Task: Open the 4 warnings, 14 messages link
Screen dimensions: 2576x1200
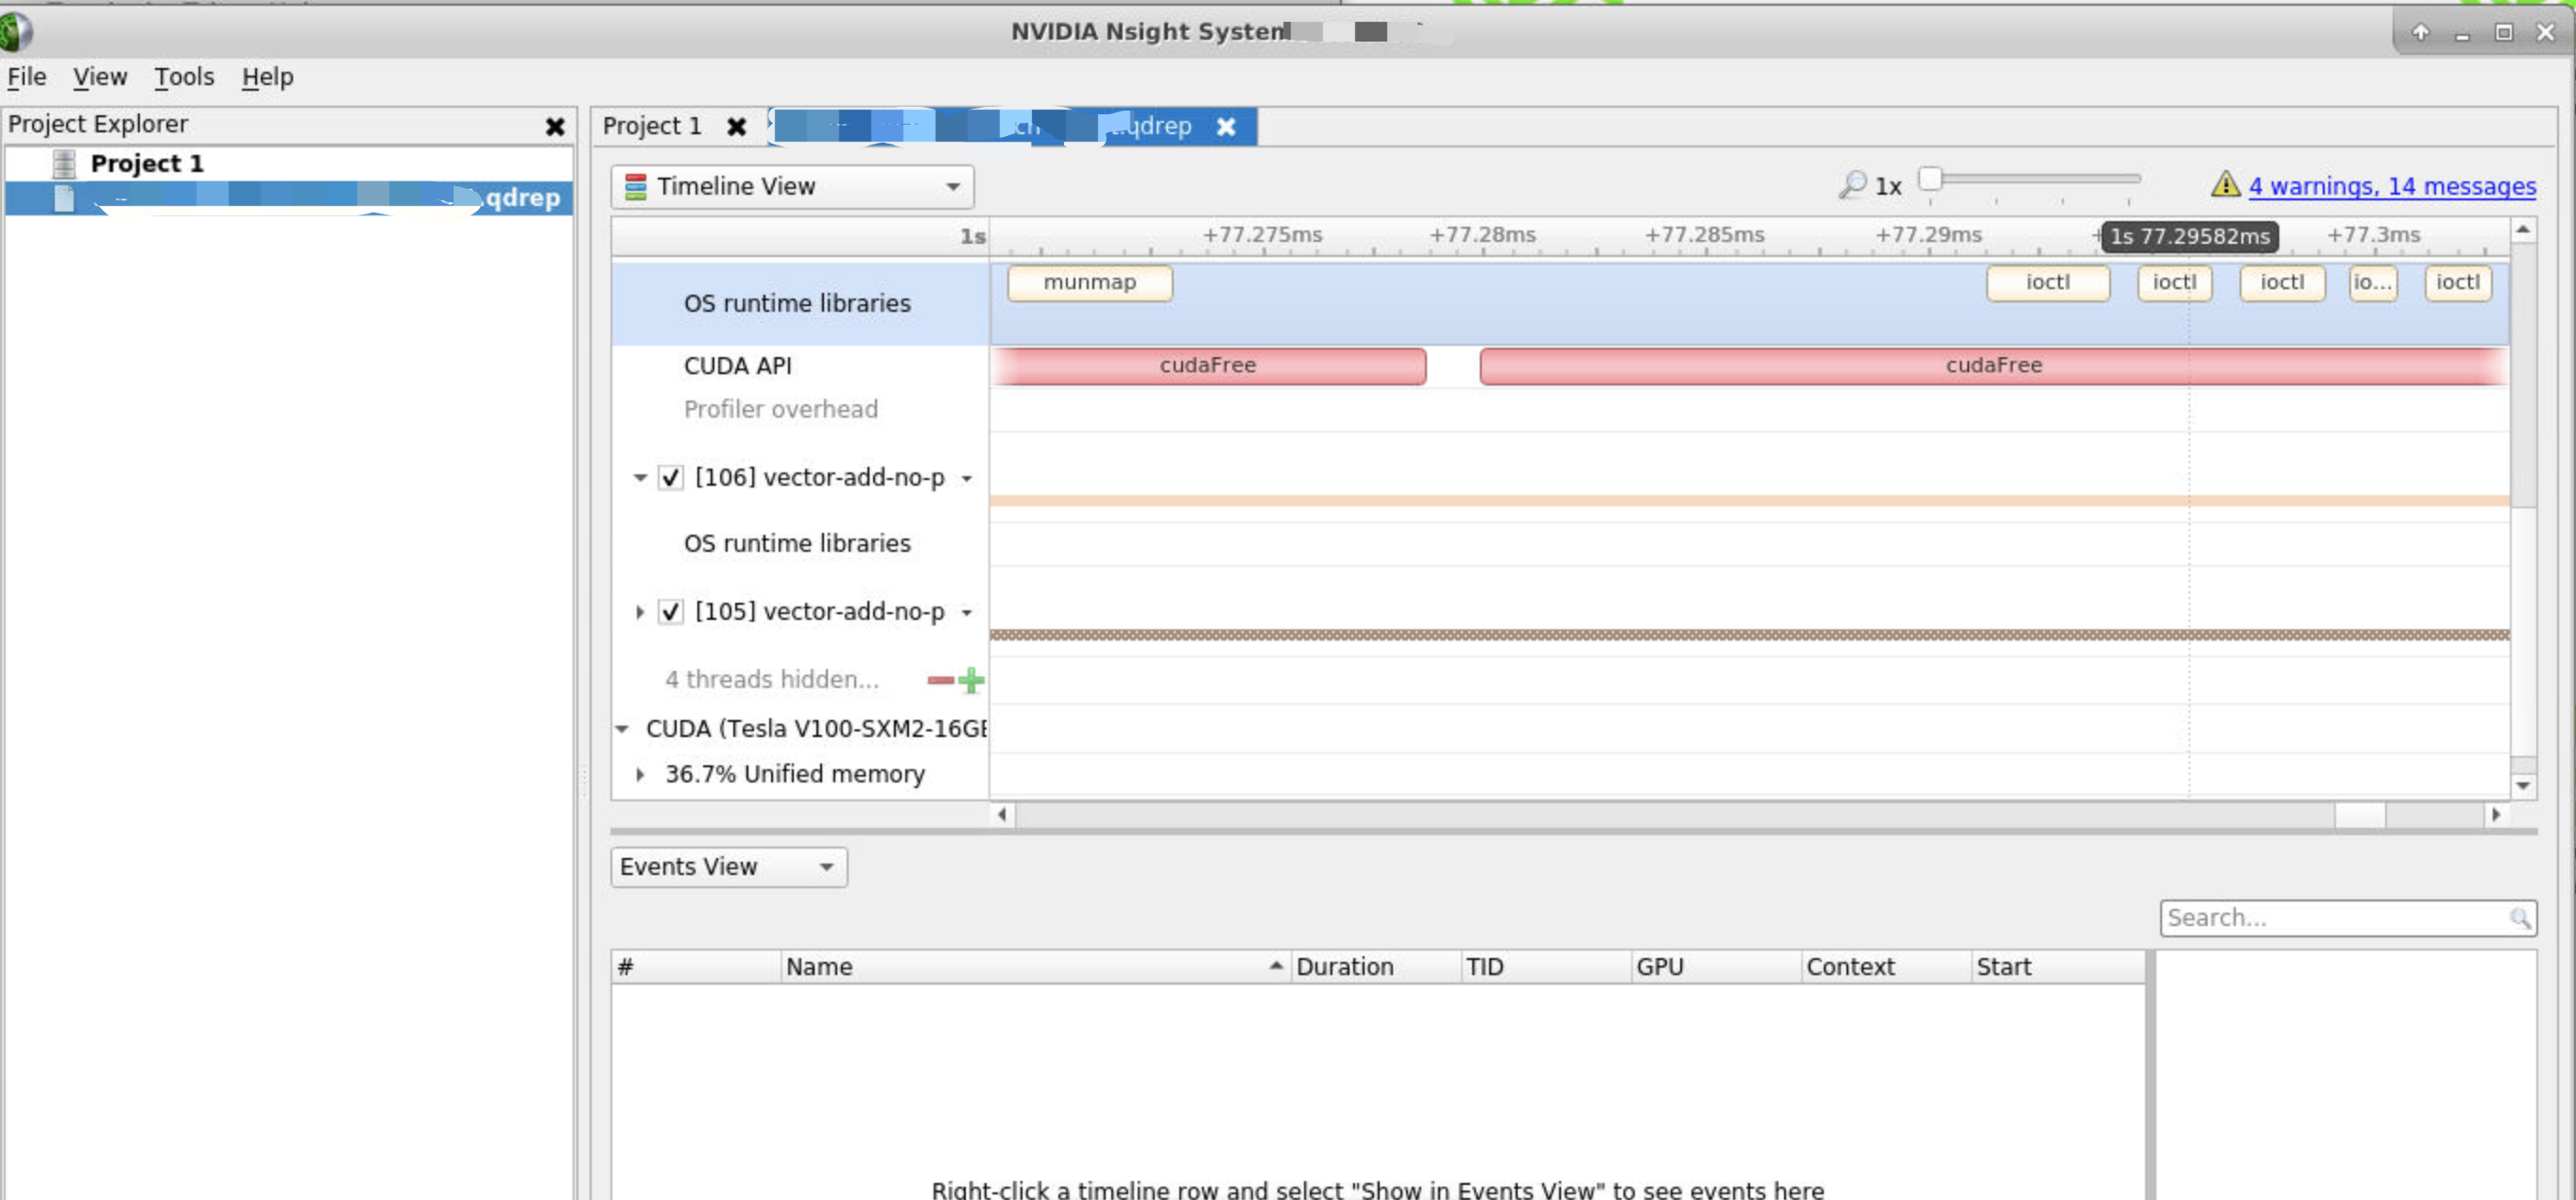Action: point(2391,186)
